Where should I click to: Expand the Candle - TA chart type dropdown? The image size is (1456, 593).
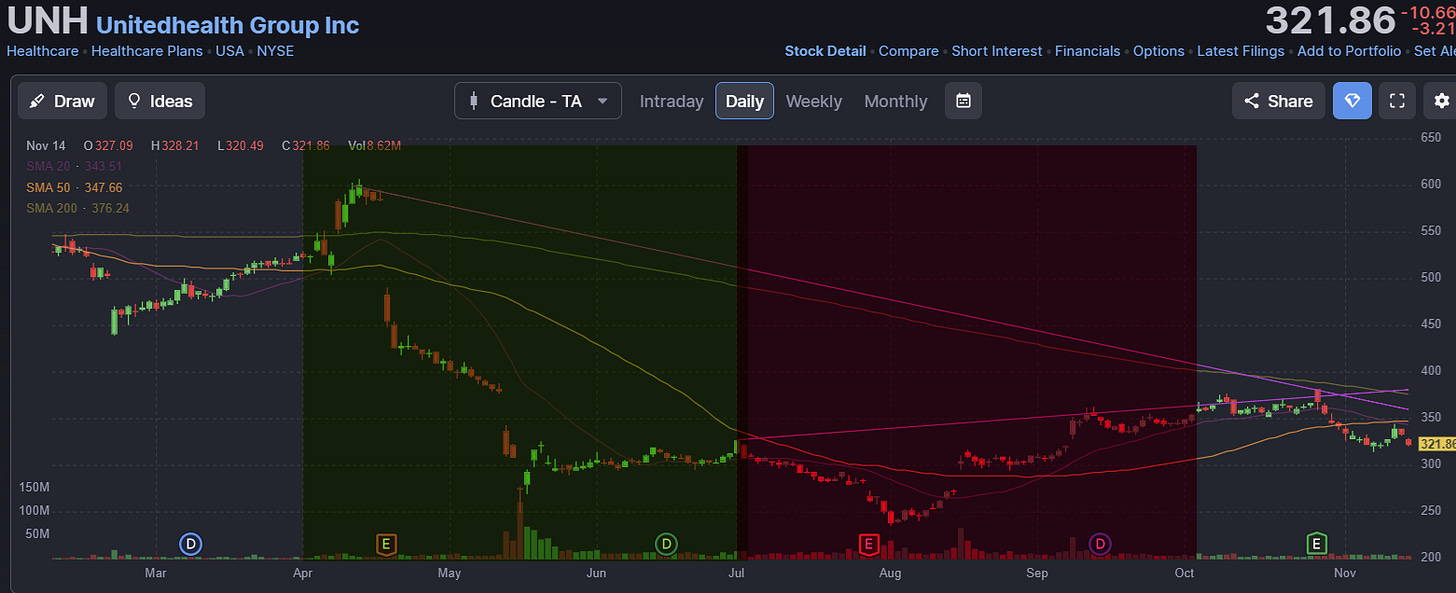click(538, 101)
